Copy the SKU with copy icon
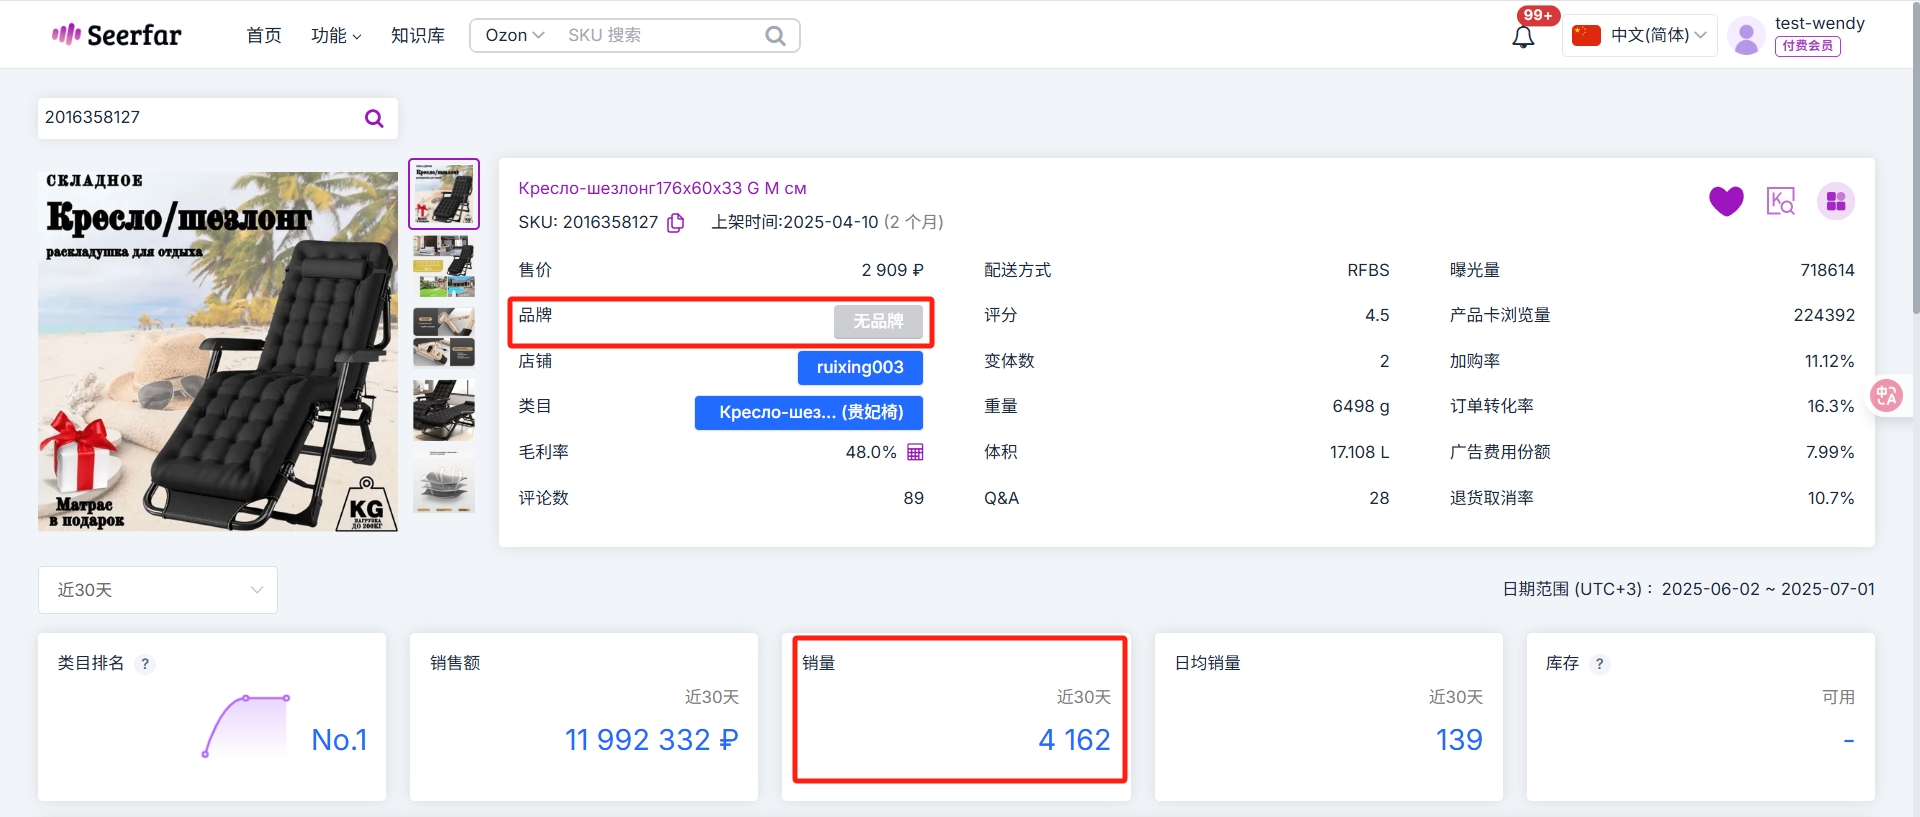 (x=676, y=222)
